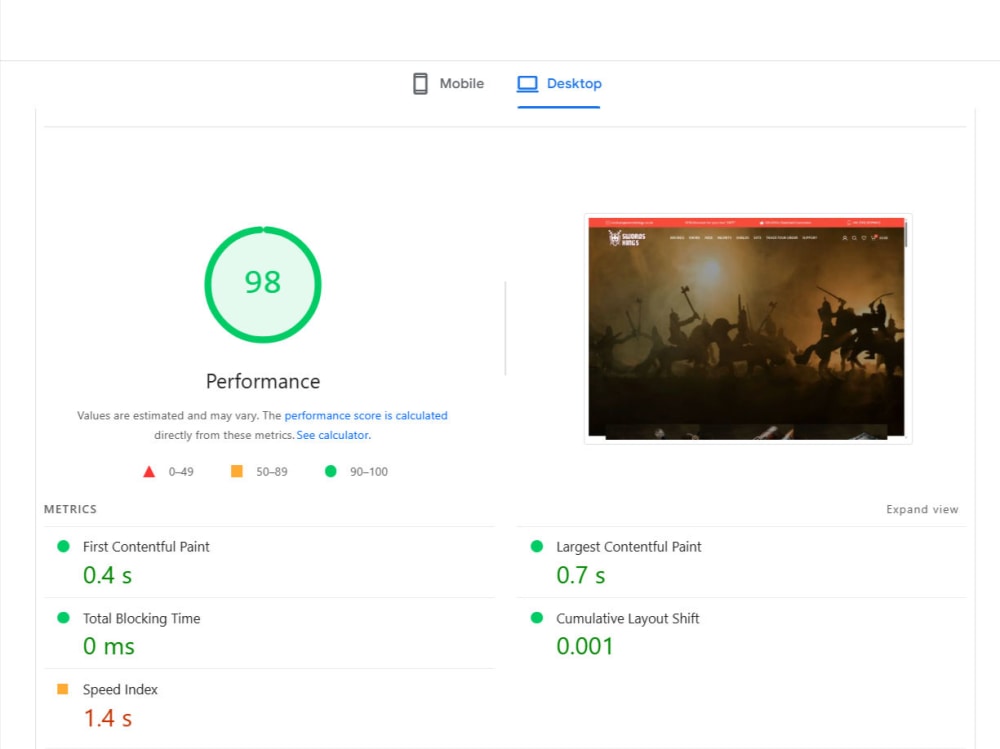Switch to the Mobile tab
Screen dimensions: 1000x749
pos(448,84)
